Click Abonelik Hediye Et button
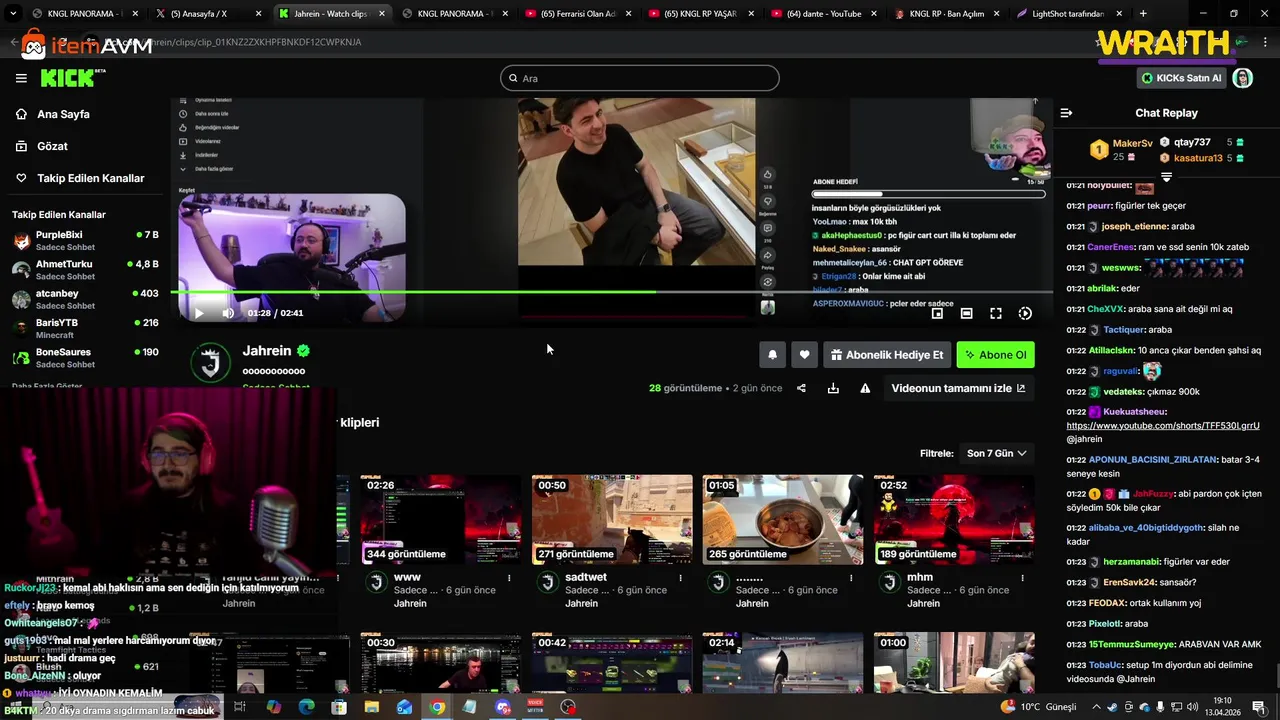The height and width of the screenshot is (720, 1280). 887,355
